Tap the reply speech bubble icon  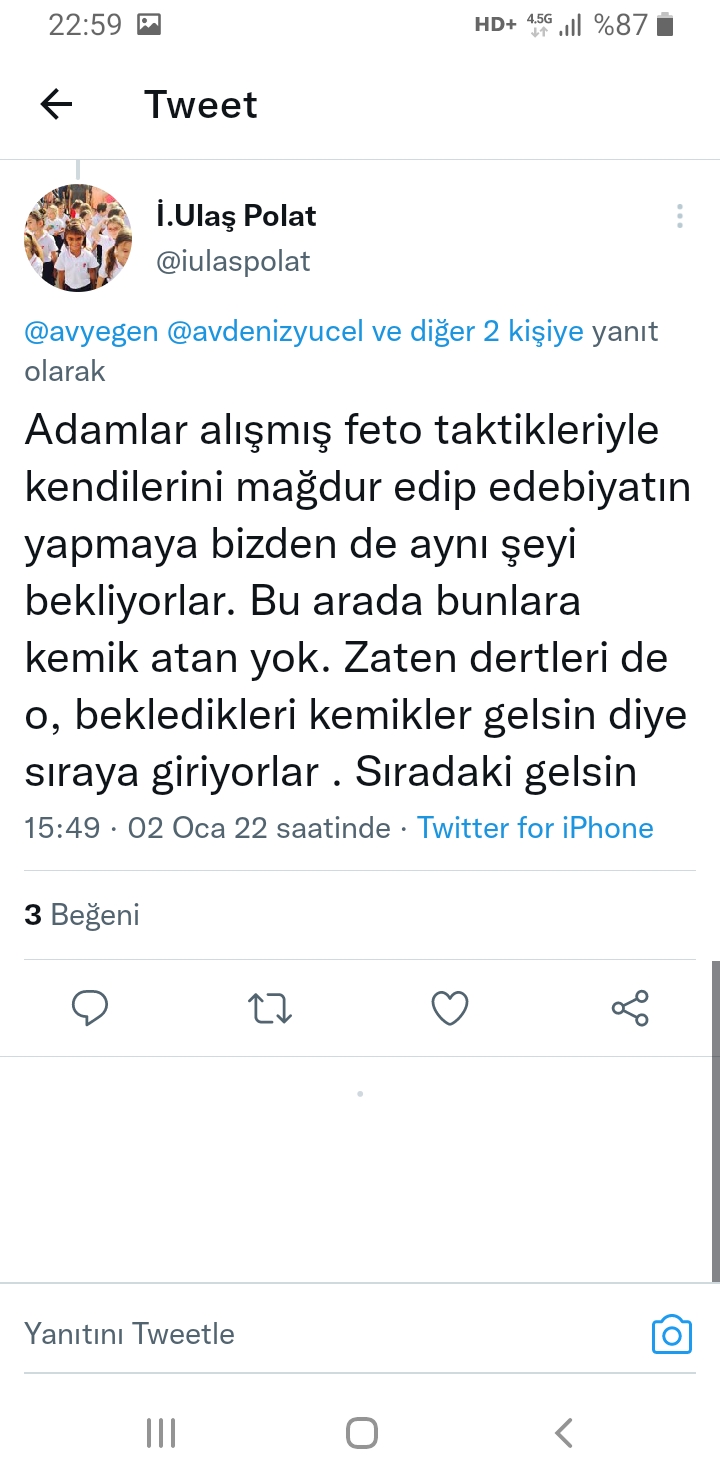90,1008
